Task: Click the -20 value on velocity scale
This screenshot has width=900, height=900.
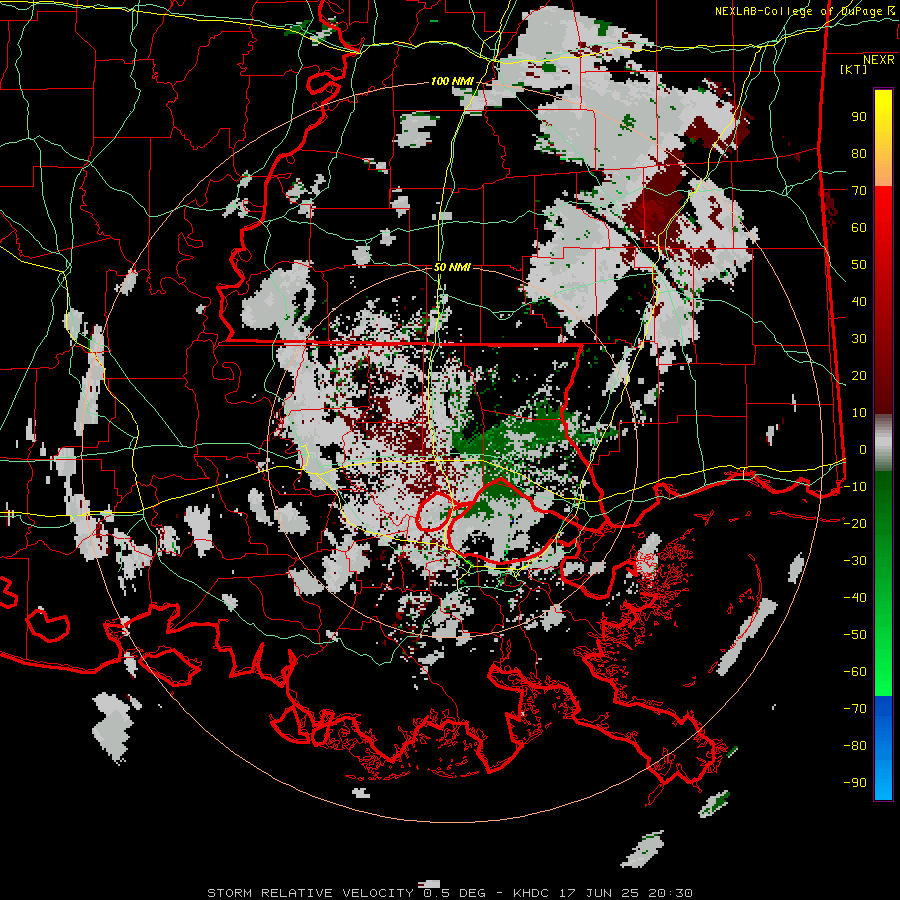Action: pos(855,524)
